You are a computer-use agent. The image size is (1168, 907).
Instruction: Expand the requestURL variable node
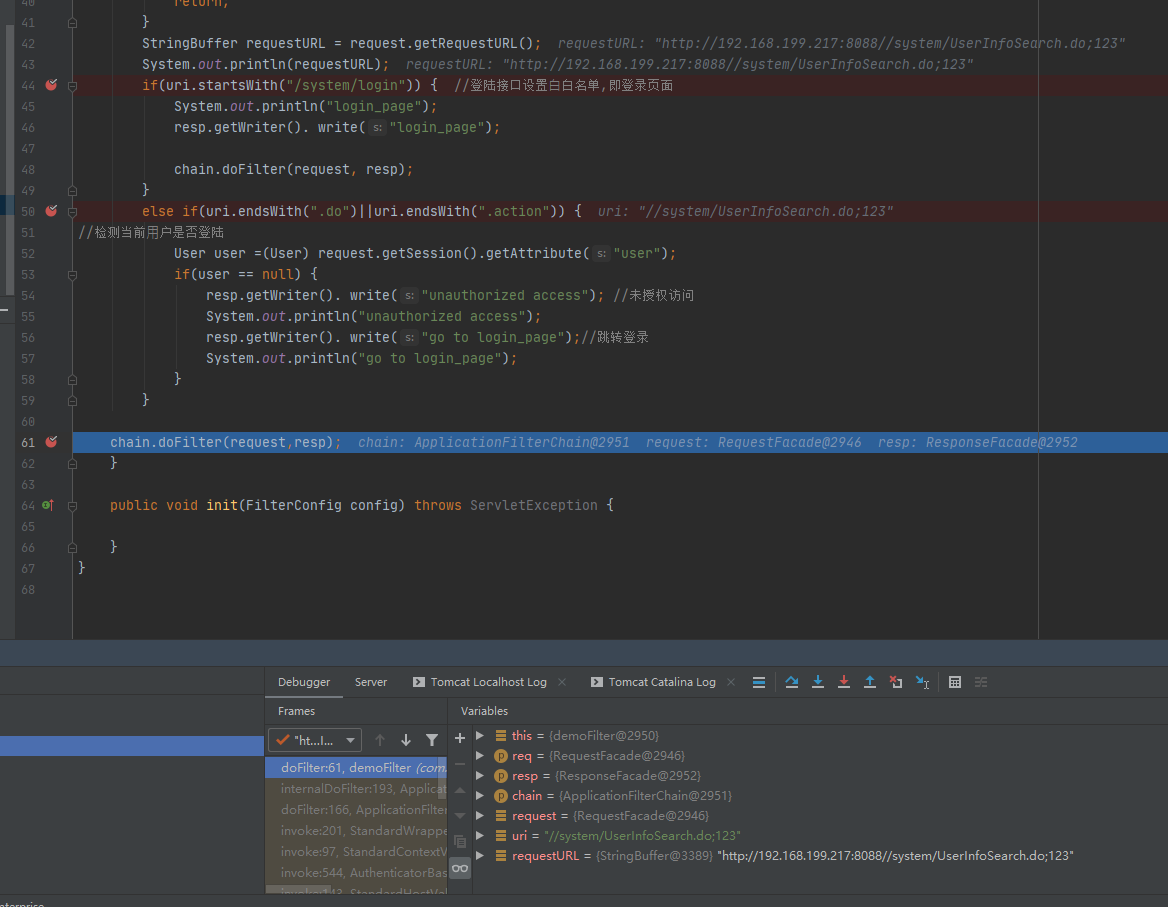481,856
